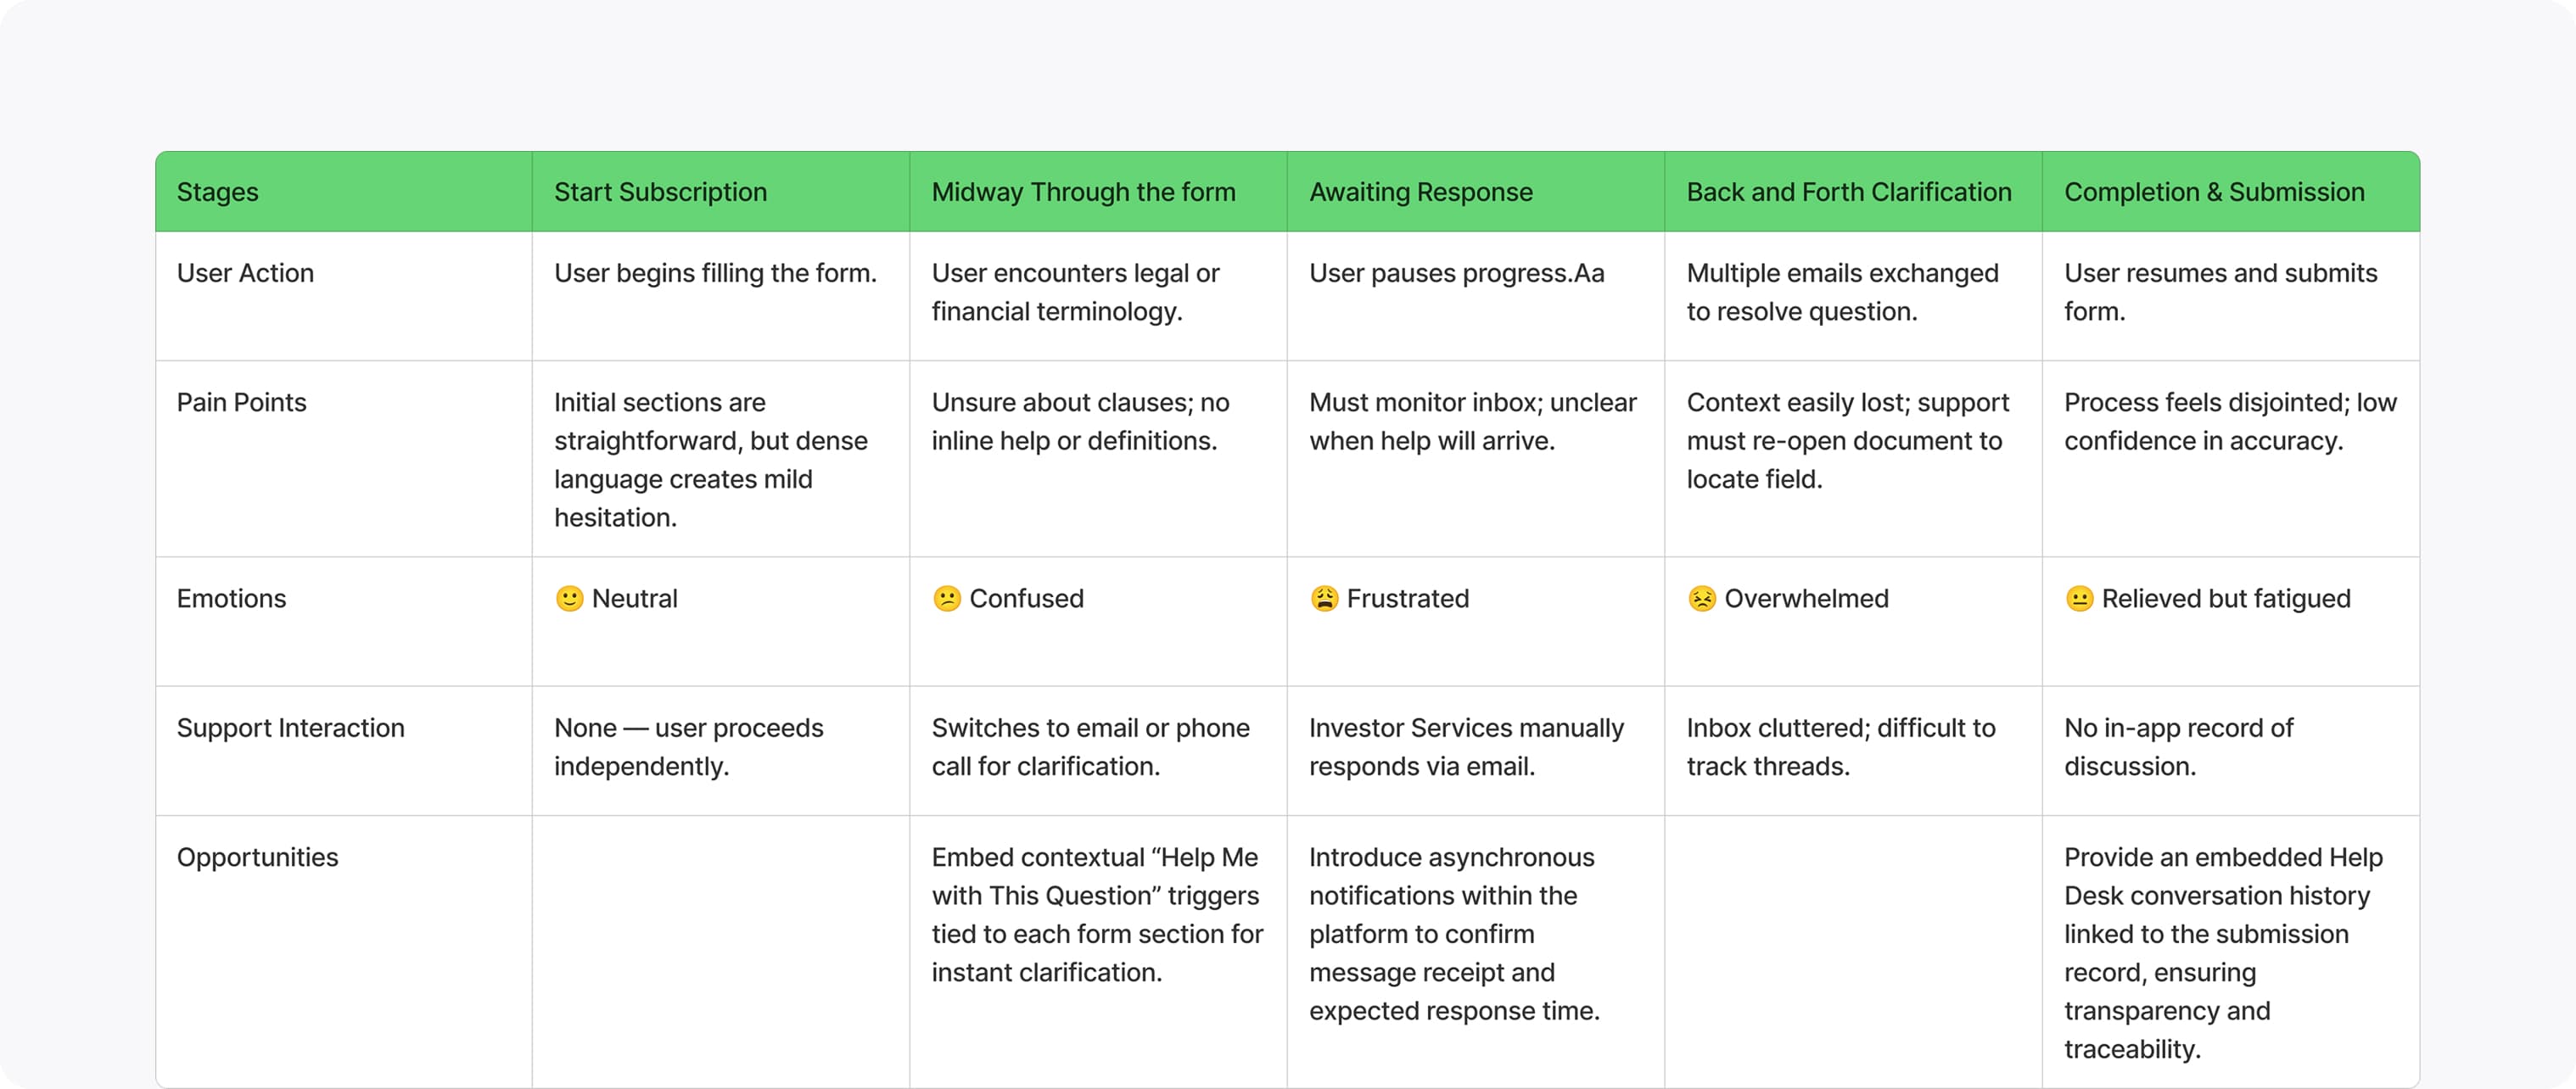Viewport: 2576px width, 1089px height.
Task: Click the Frustrated weary face emoji
Action: pyautogui.click(x=1324, y=598)
